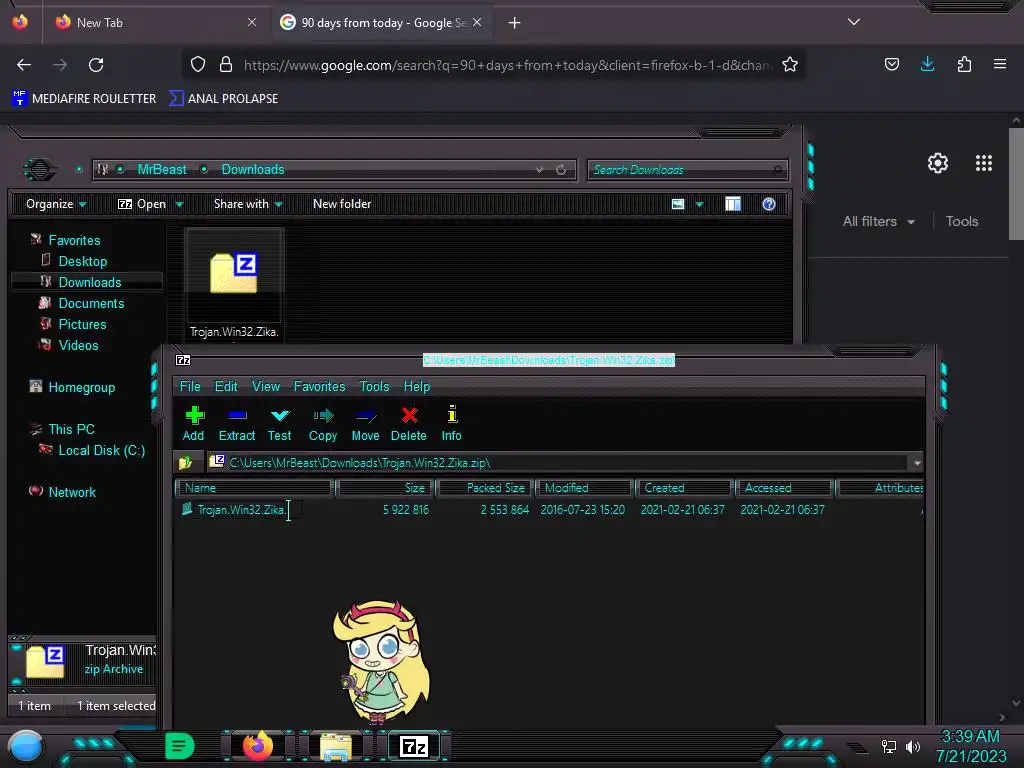Sort 7-Zip list by Size column

click(385, 488)
